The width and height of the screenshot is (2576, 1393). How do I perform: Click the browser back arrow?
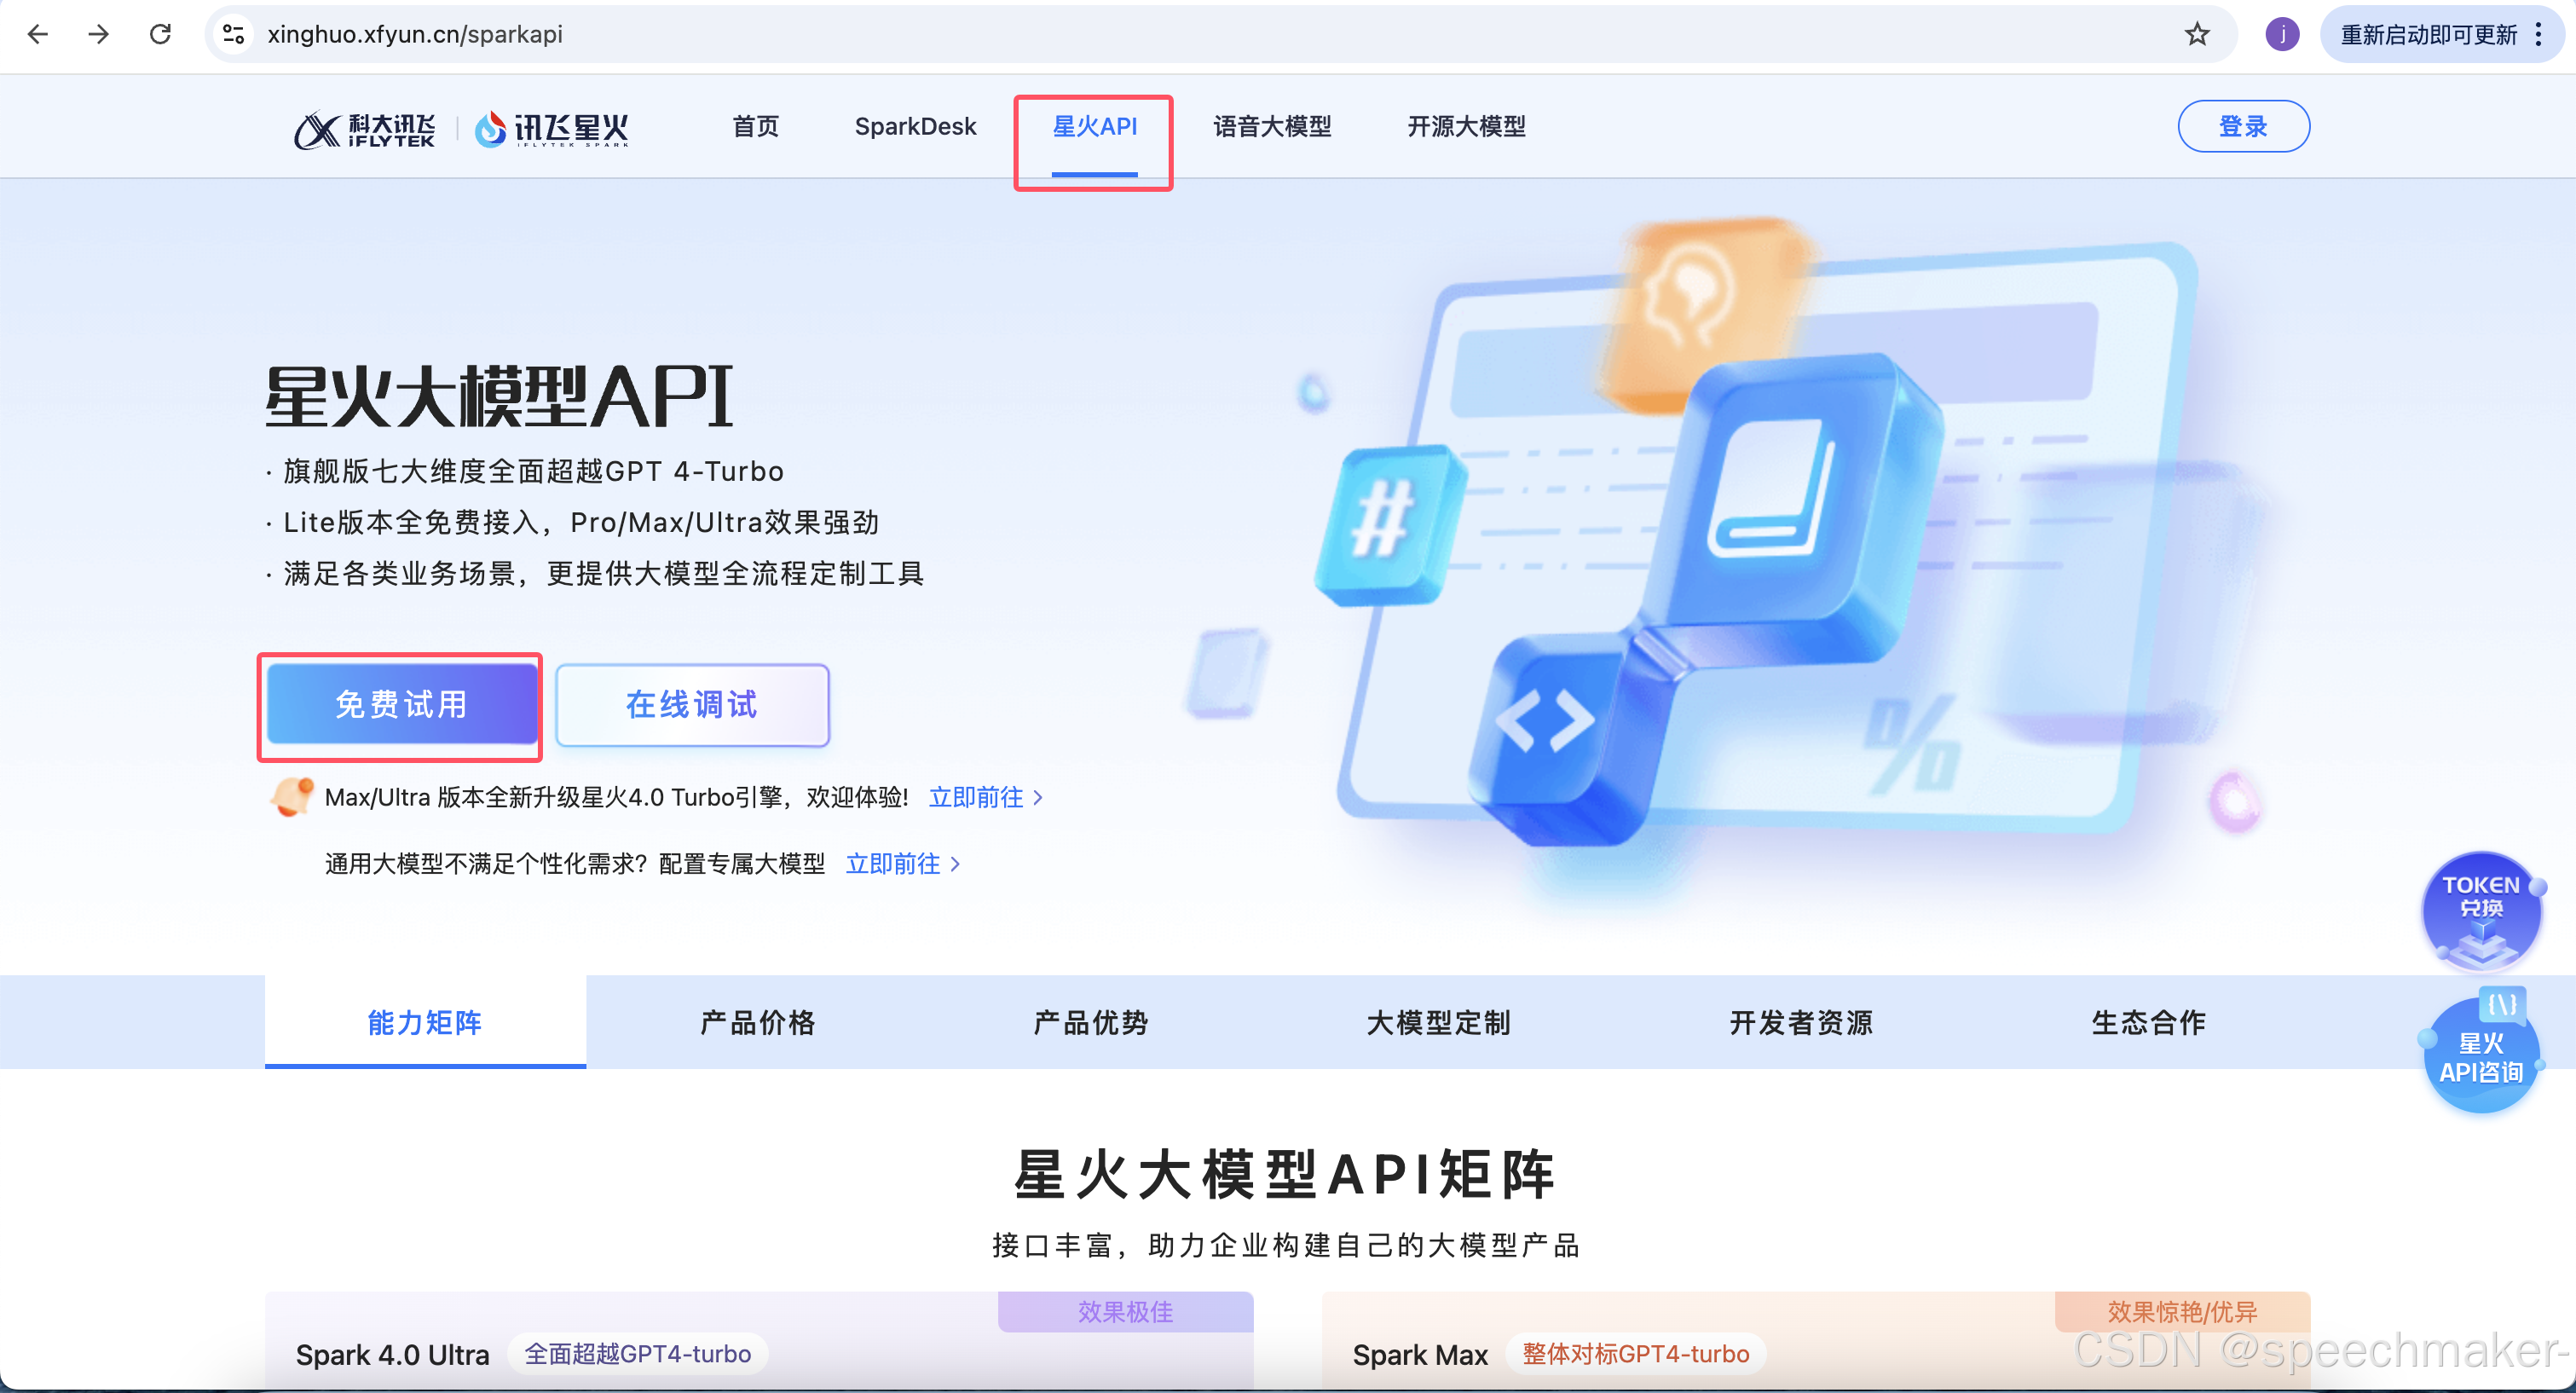[38, 34]
